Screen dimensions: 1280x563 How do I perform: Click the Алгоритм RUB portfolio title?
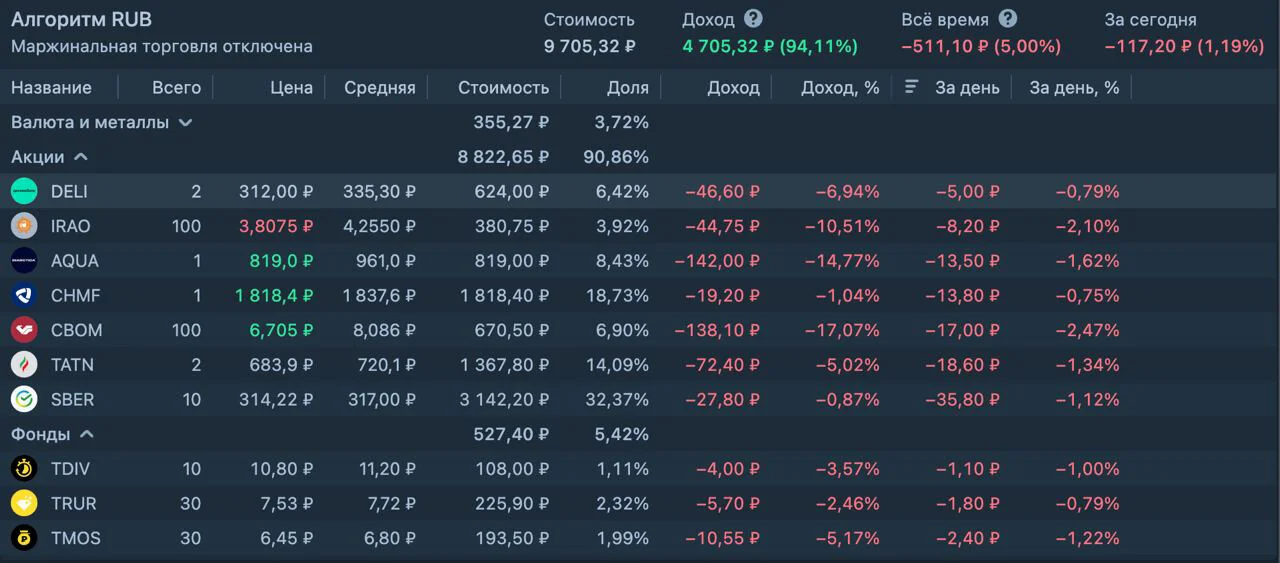(x=81, y=20)
